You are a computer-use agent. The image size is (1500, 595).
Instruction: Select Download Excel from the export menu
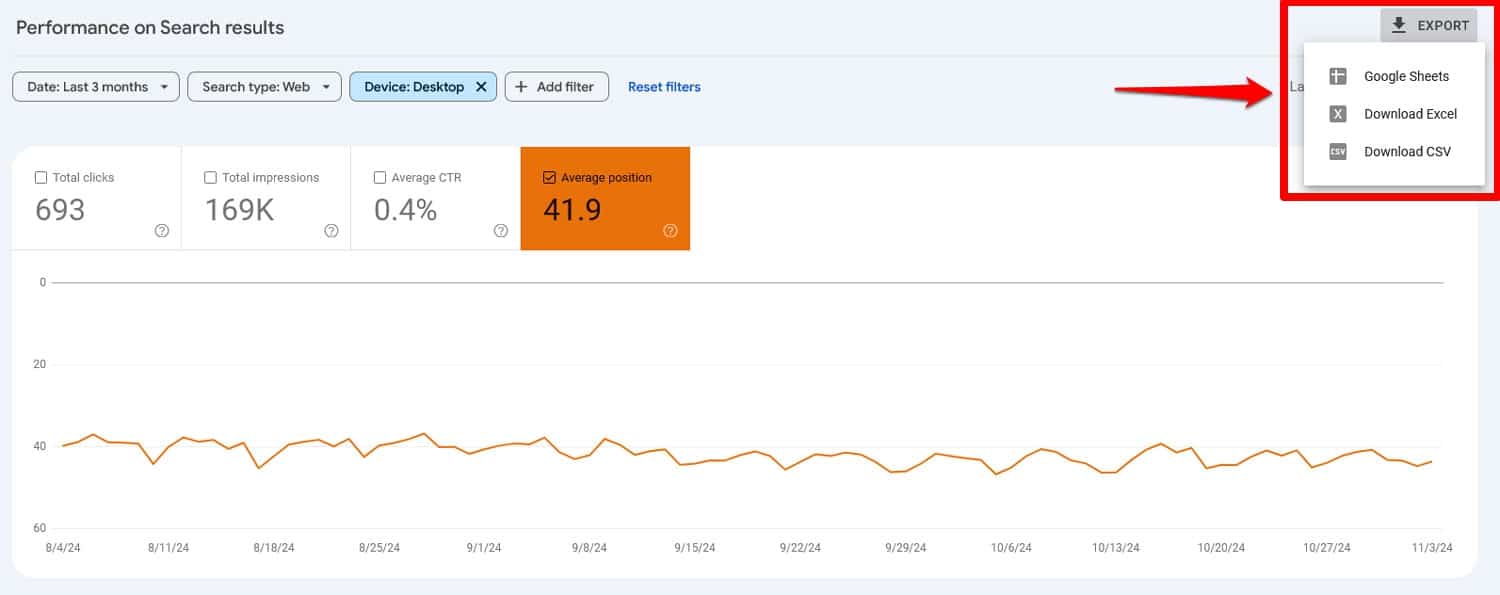[1409, 113]
